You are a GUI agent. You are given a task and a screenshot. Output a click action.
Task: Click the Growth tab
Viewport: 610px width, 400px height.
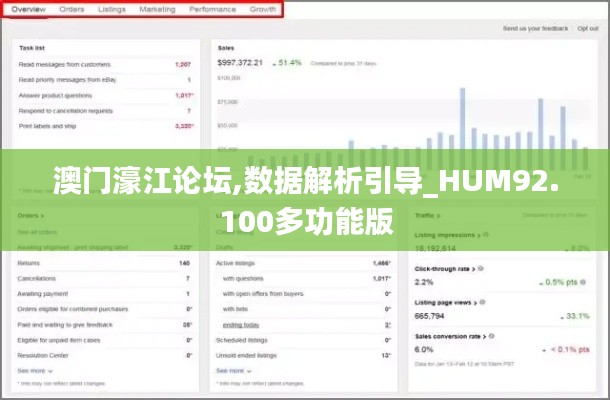tap(262, 9)
